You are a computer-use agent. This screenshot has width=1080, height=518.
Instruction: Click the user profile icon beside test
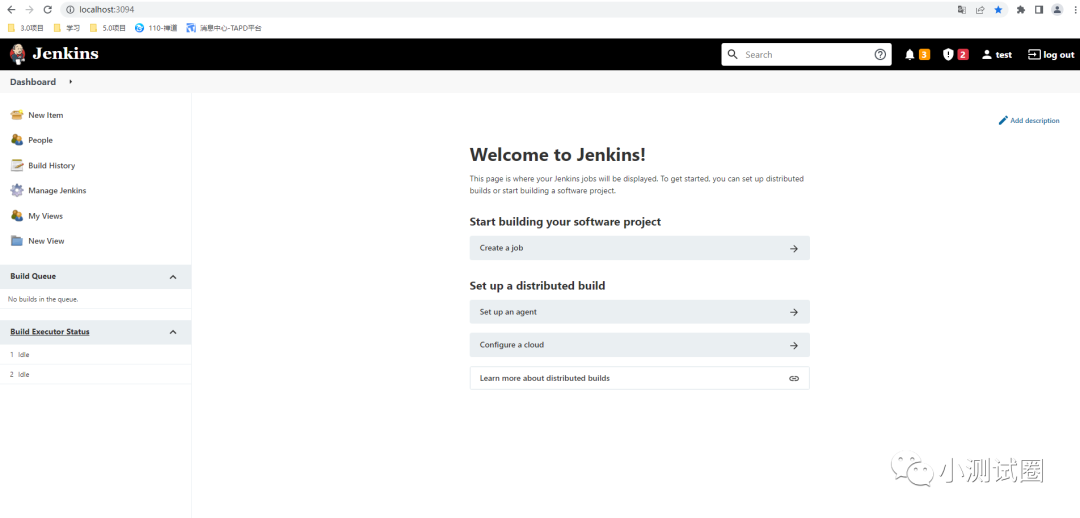tap(987, 54)
